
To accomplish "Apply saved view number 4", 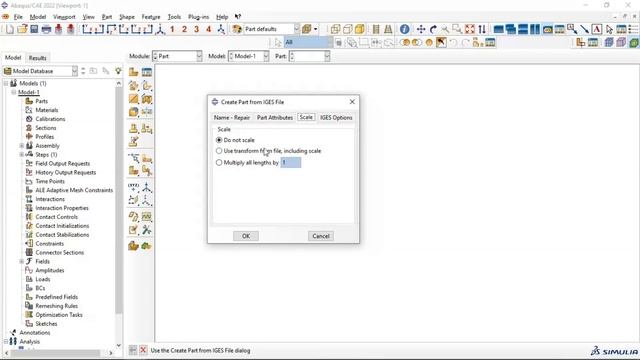I will (x=209, y=29).
